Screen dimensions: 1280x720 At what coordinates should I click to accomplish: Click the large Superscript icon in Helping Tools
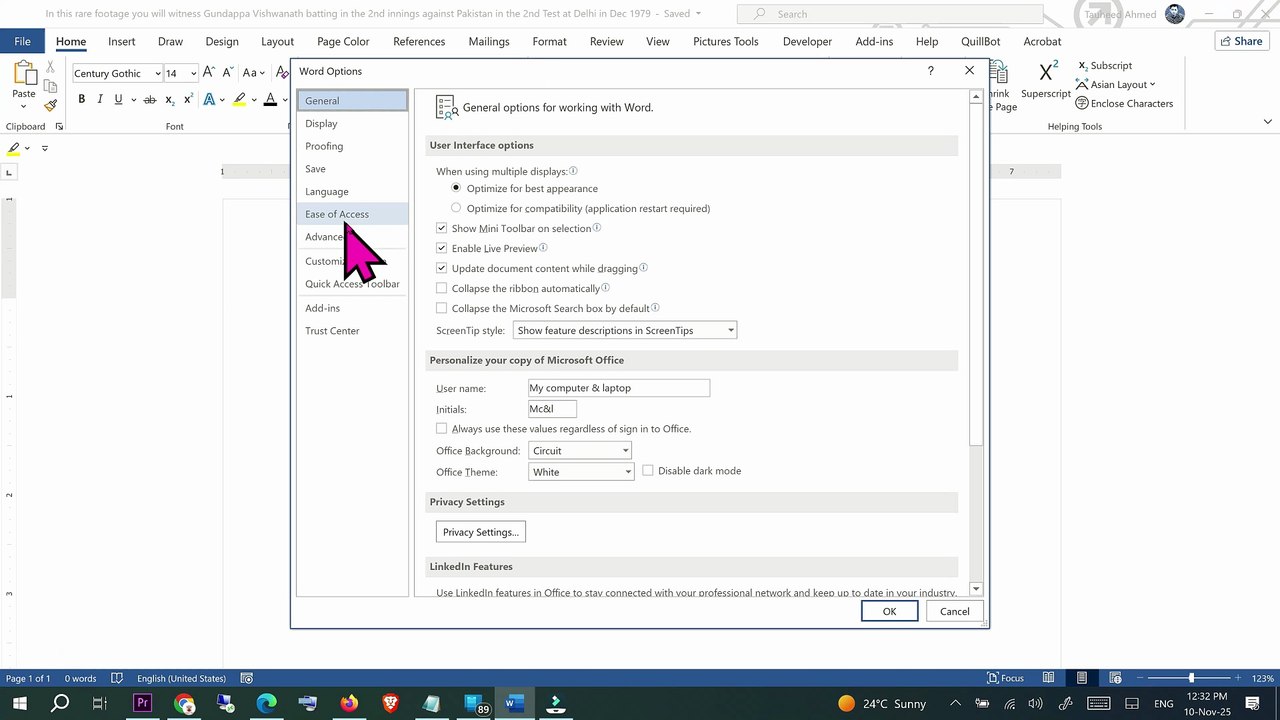(x=1047, y=72)
